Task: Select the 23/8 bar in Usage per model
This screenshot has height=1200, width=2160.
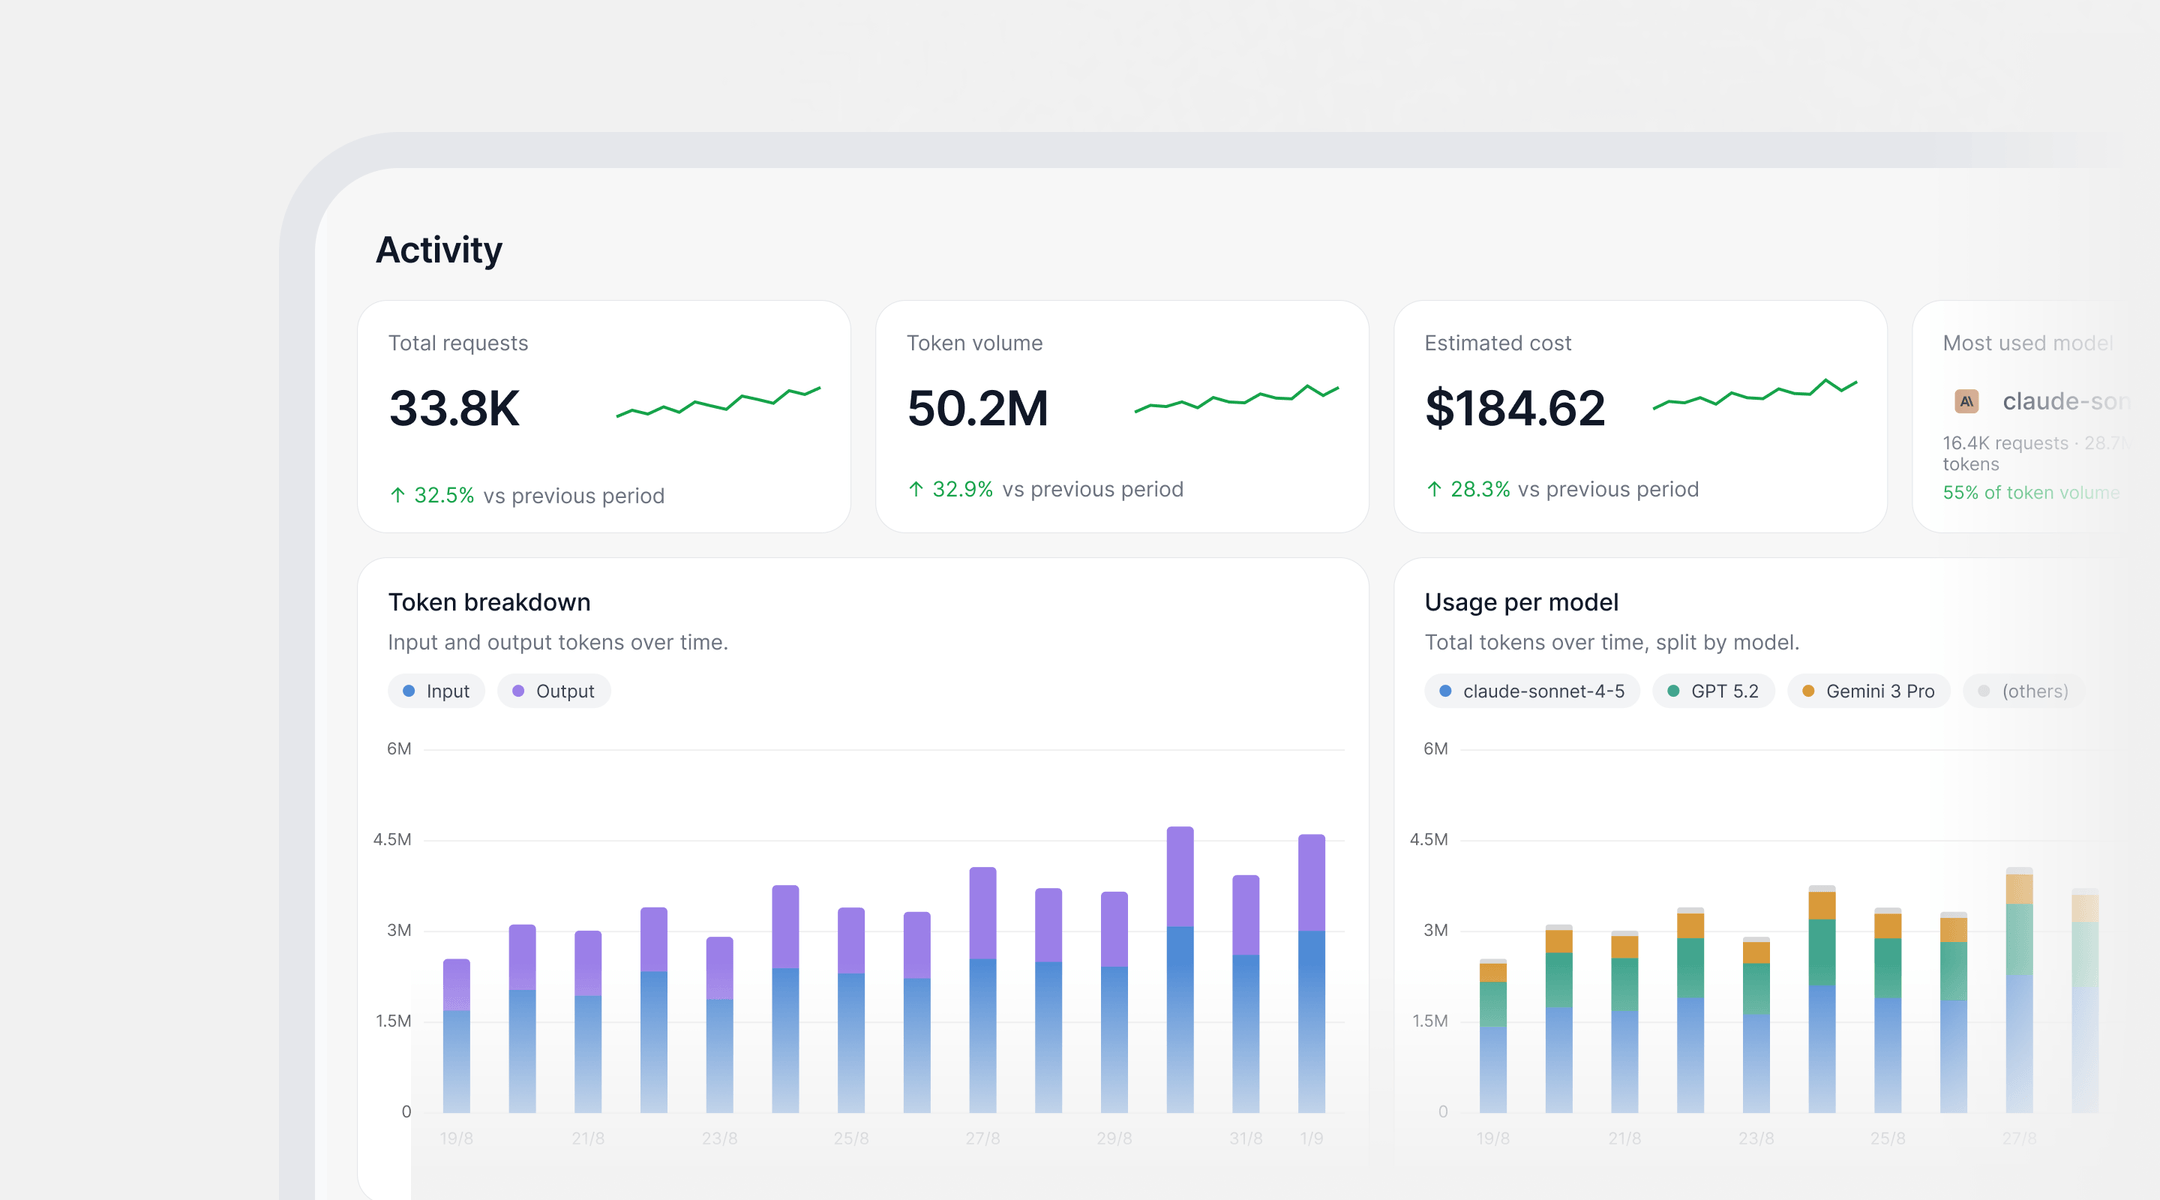Action: (1756, 1025)
